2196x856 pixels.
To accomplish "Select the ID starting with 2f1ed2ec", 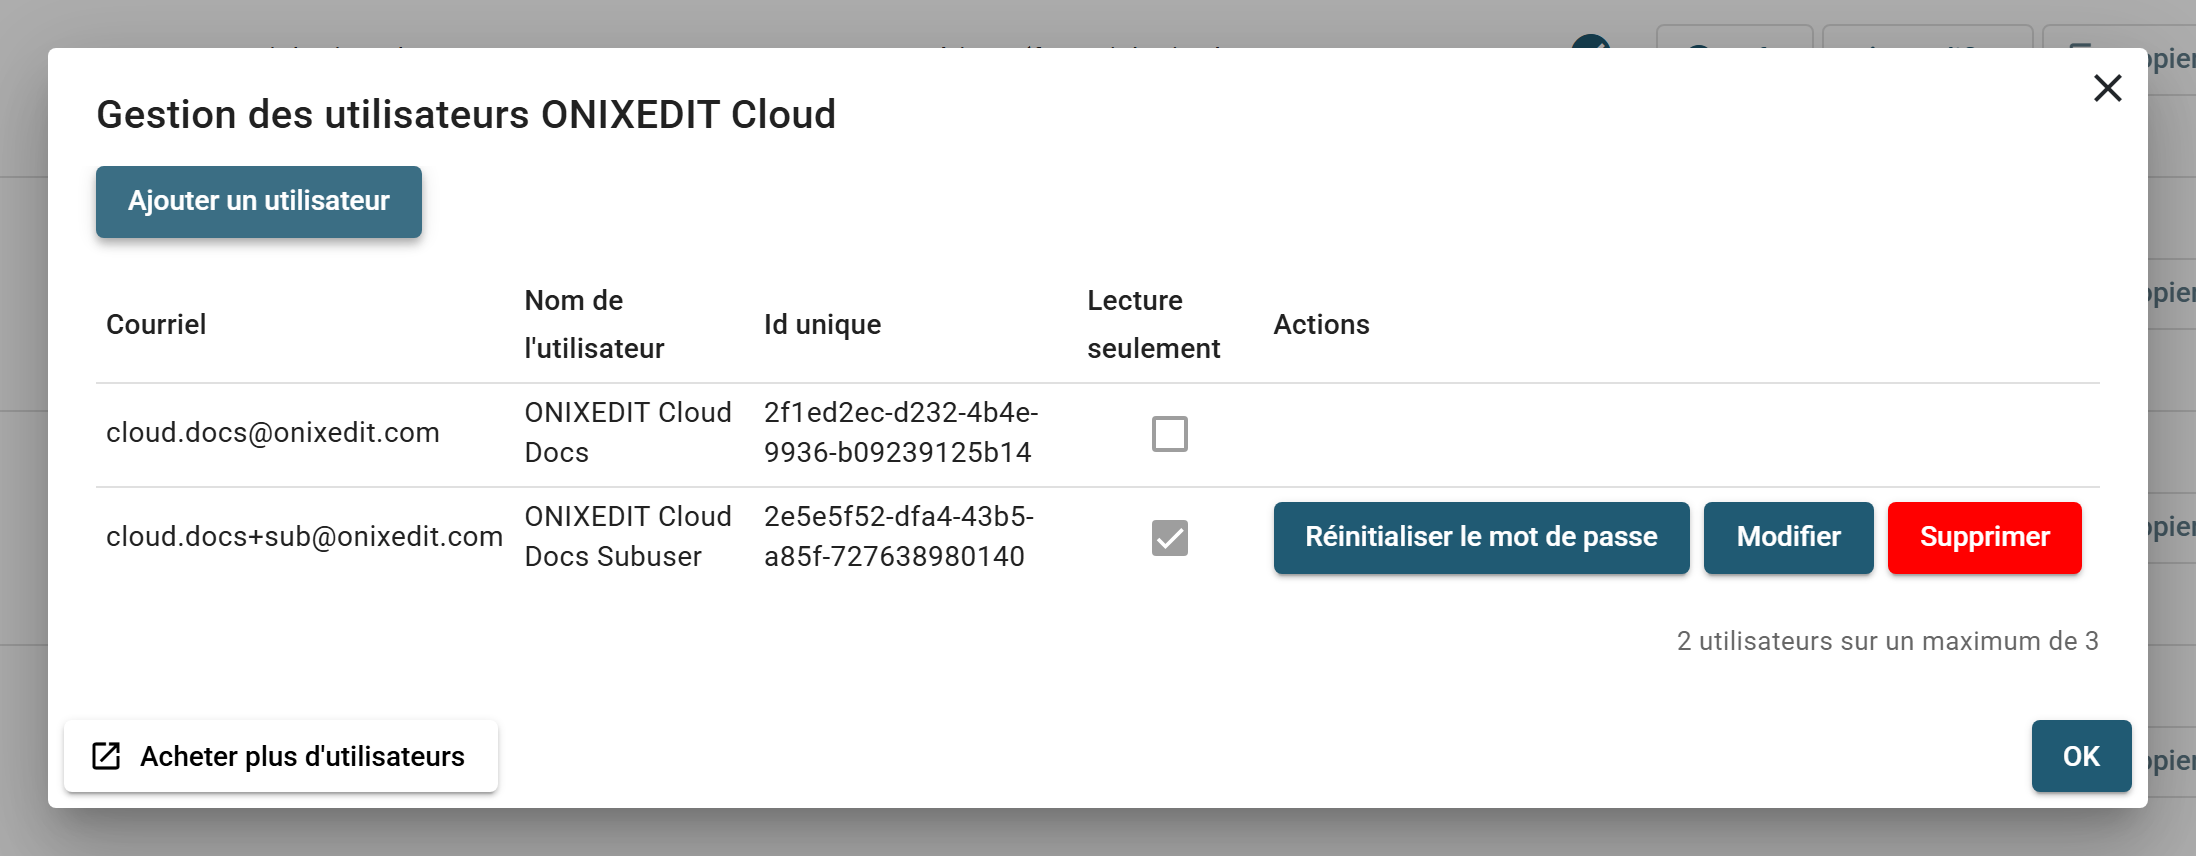I will 901,433.
